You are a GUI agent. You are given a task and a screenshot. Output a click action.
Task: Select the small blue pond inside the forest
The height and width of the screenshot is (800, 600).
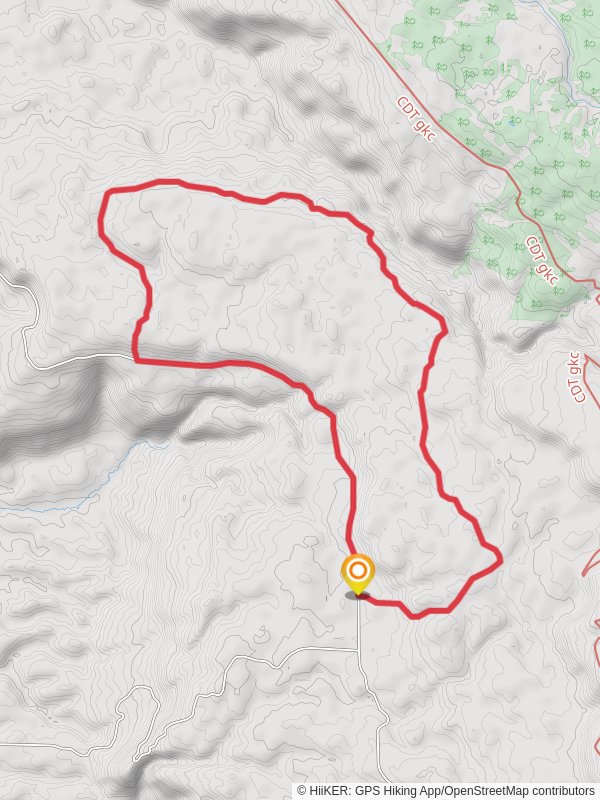(x=512, y=123)
